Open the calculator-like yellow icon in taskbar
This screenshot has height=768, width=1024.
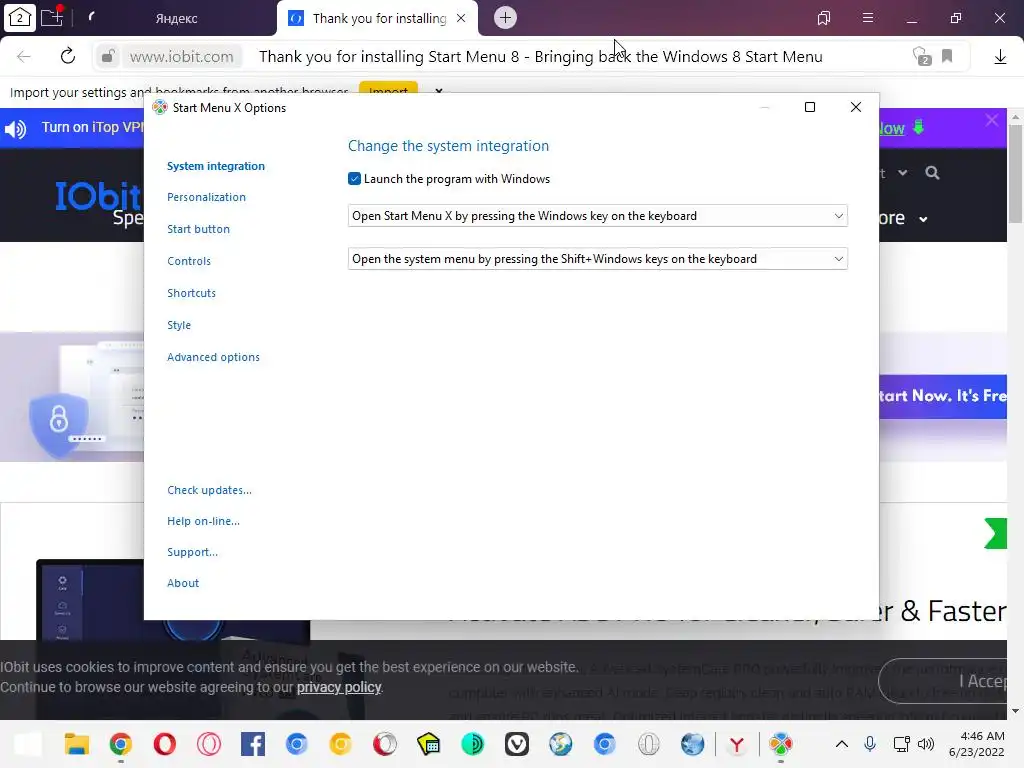coord(428,744)
